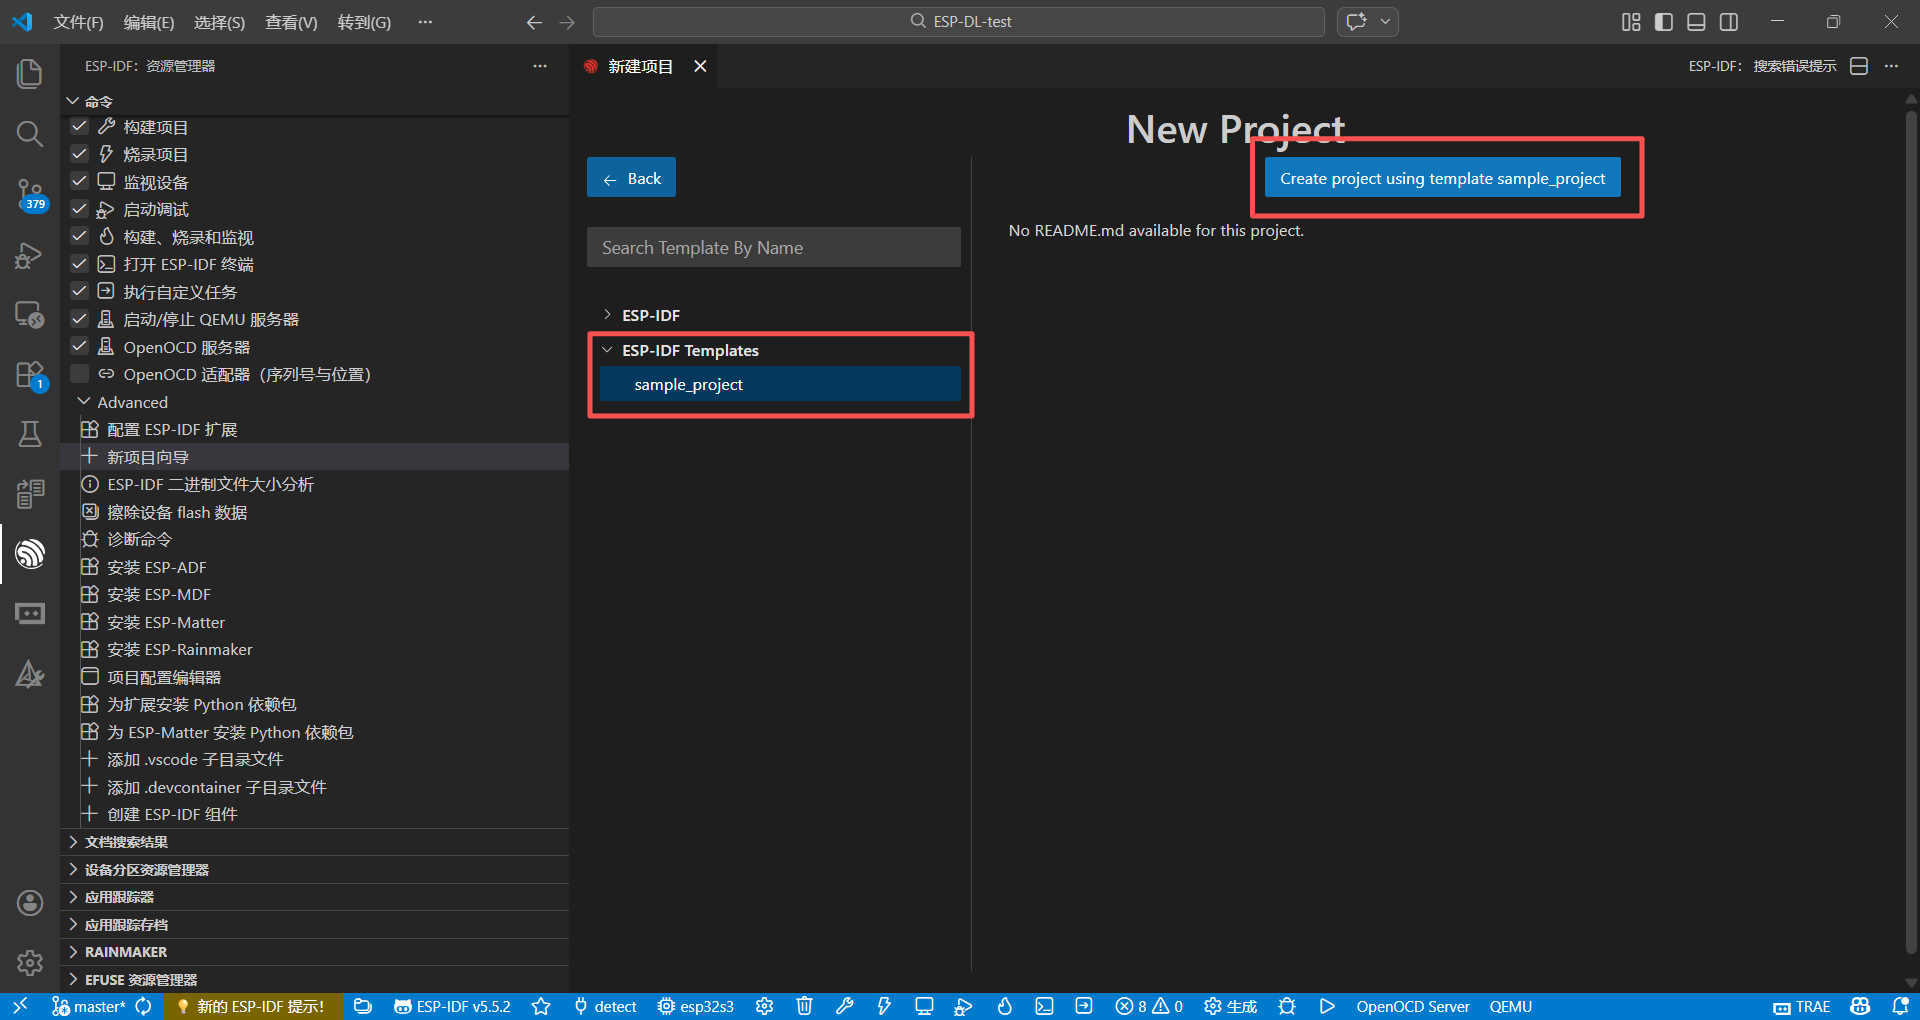Expand the ESP-IDF template group

(x=607, y=315)
